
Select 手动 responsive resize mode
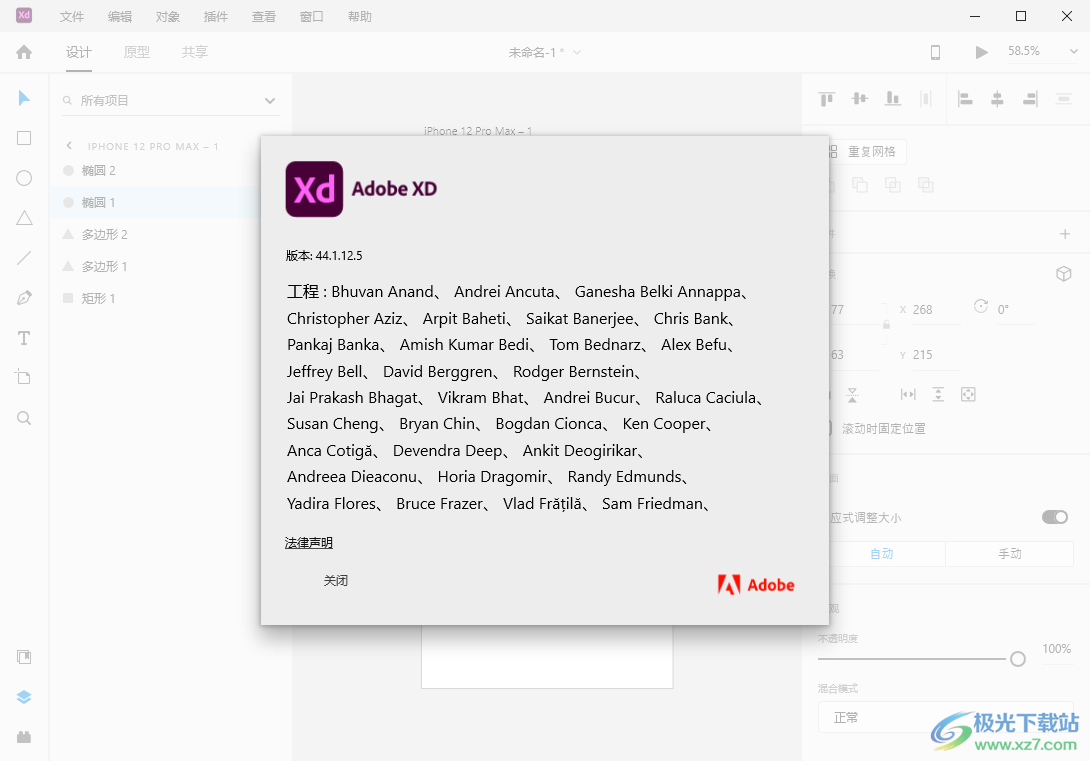(1009, 554)
